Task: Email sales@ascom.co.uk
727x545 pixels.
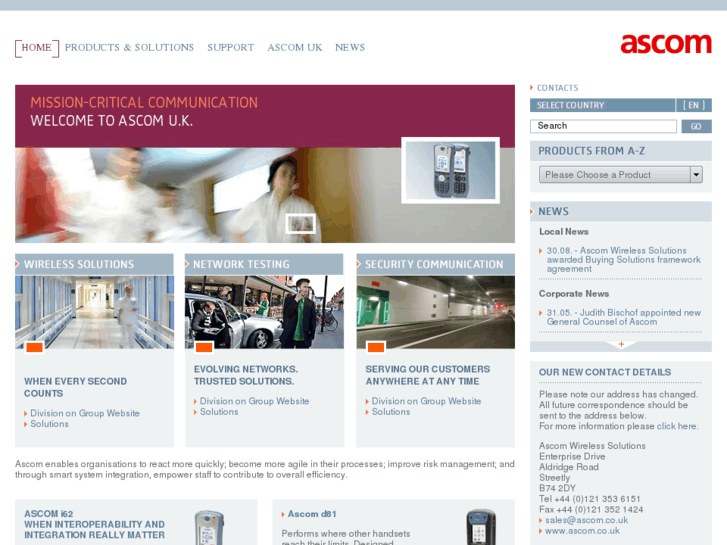Action: pos(586,520)
